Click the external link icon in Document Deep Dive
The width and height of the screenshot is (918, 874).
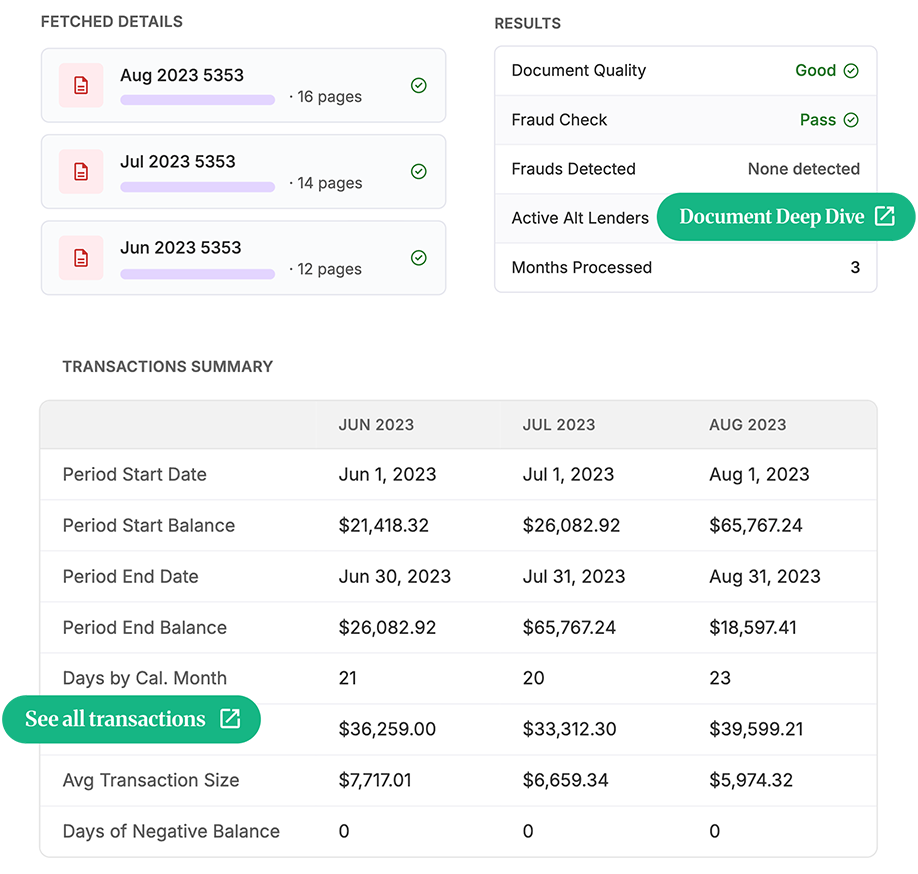pyautogui.click(x=885, y=216)
